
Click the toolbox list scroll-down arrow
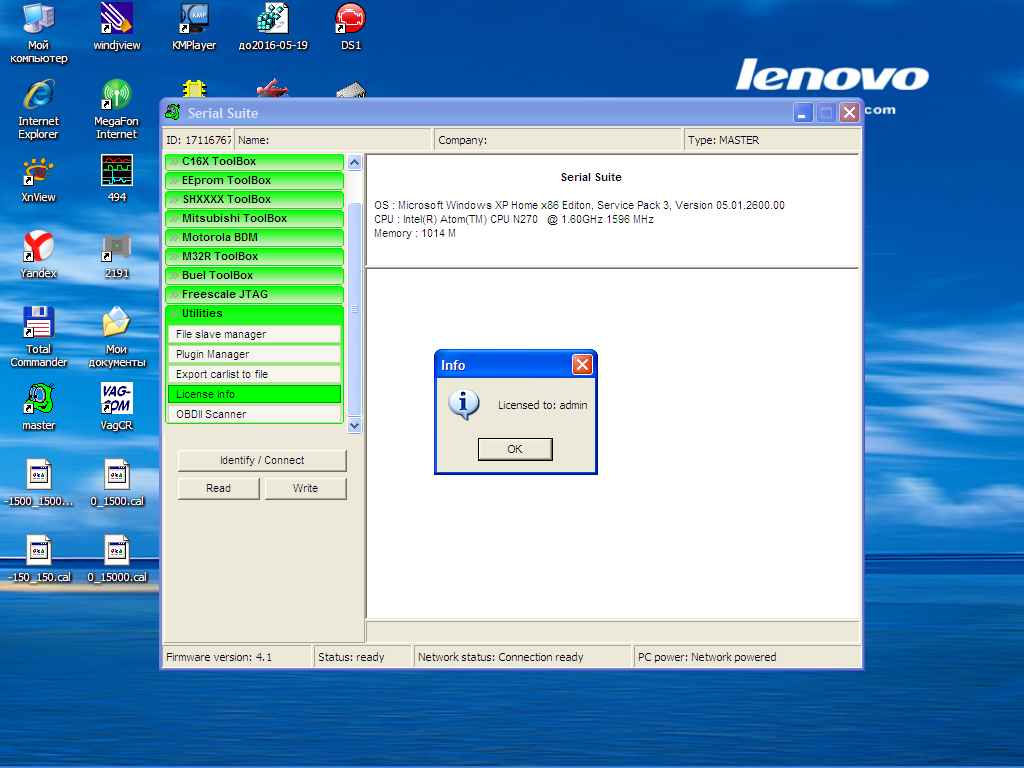coord(355,426)
